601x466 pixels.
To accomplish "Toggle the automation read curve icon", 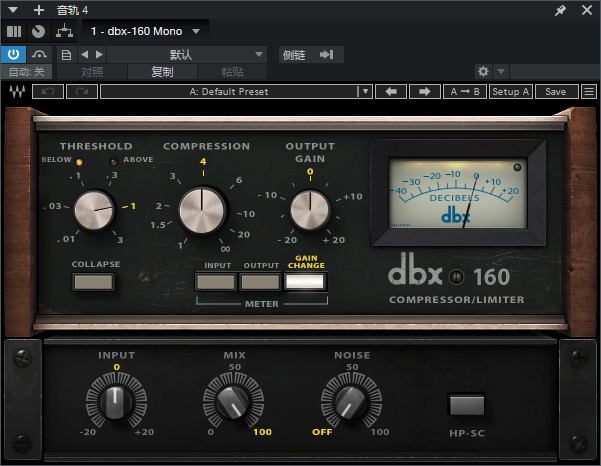I will [39, 54].
